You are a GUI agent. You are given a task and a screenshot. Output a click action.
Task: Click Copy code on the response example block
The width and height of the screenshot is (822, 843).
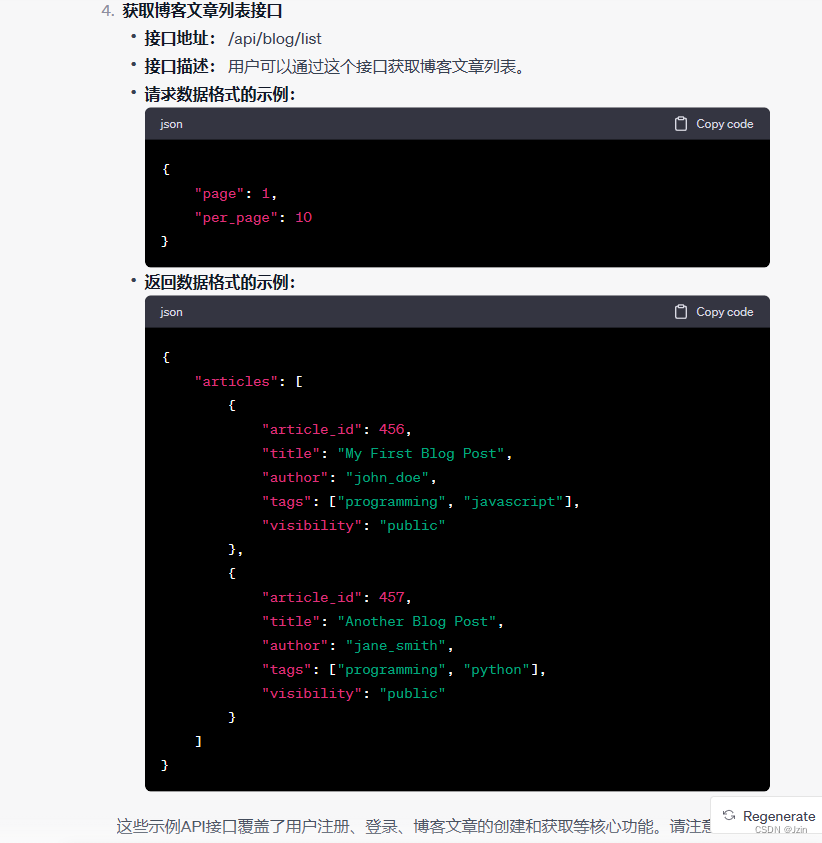[723, 311]
